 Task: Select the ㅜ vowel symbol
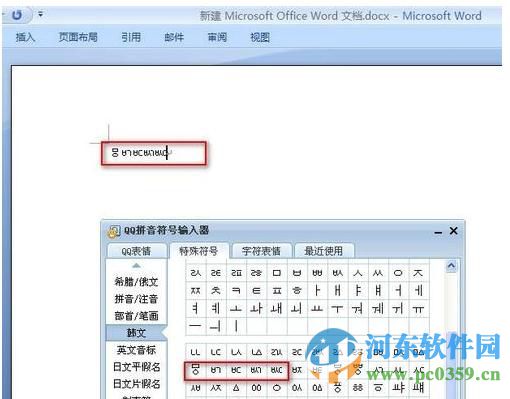[337, 309]
